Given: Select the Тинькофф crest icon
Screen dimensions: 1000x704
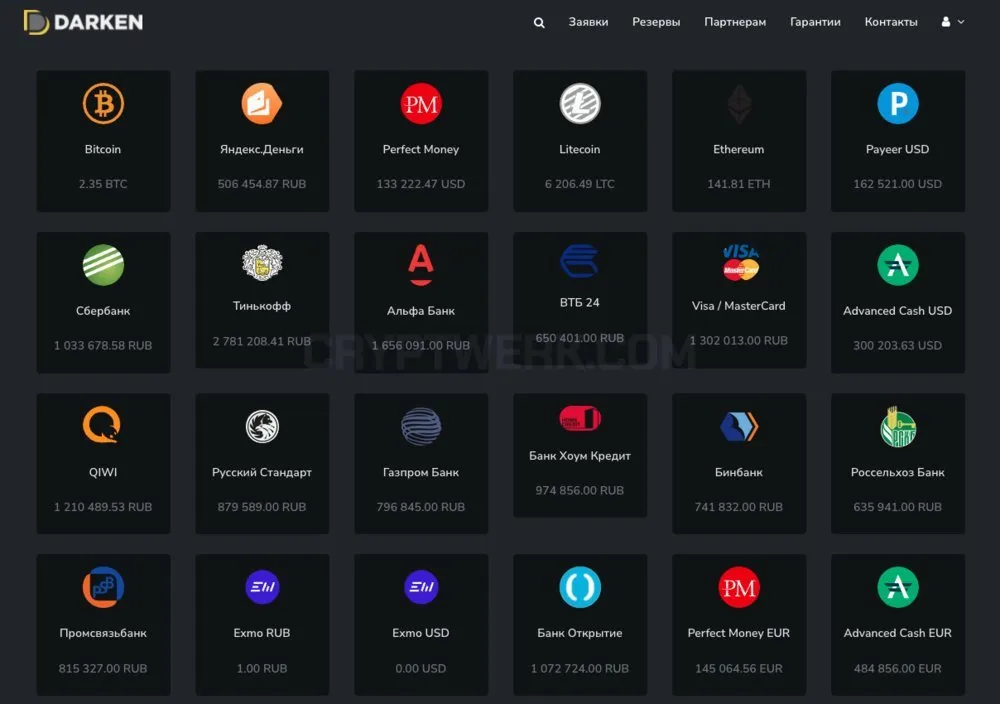Looking at the screenshot, I should [x=261, y=262].
